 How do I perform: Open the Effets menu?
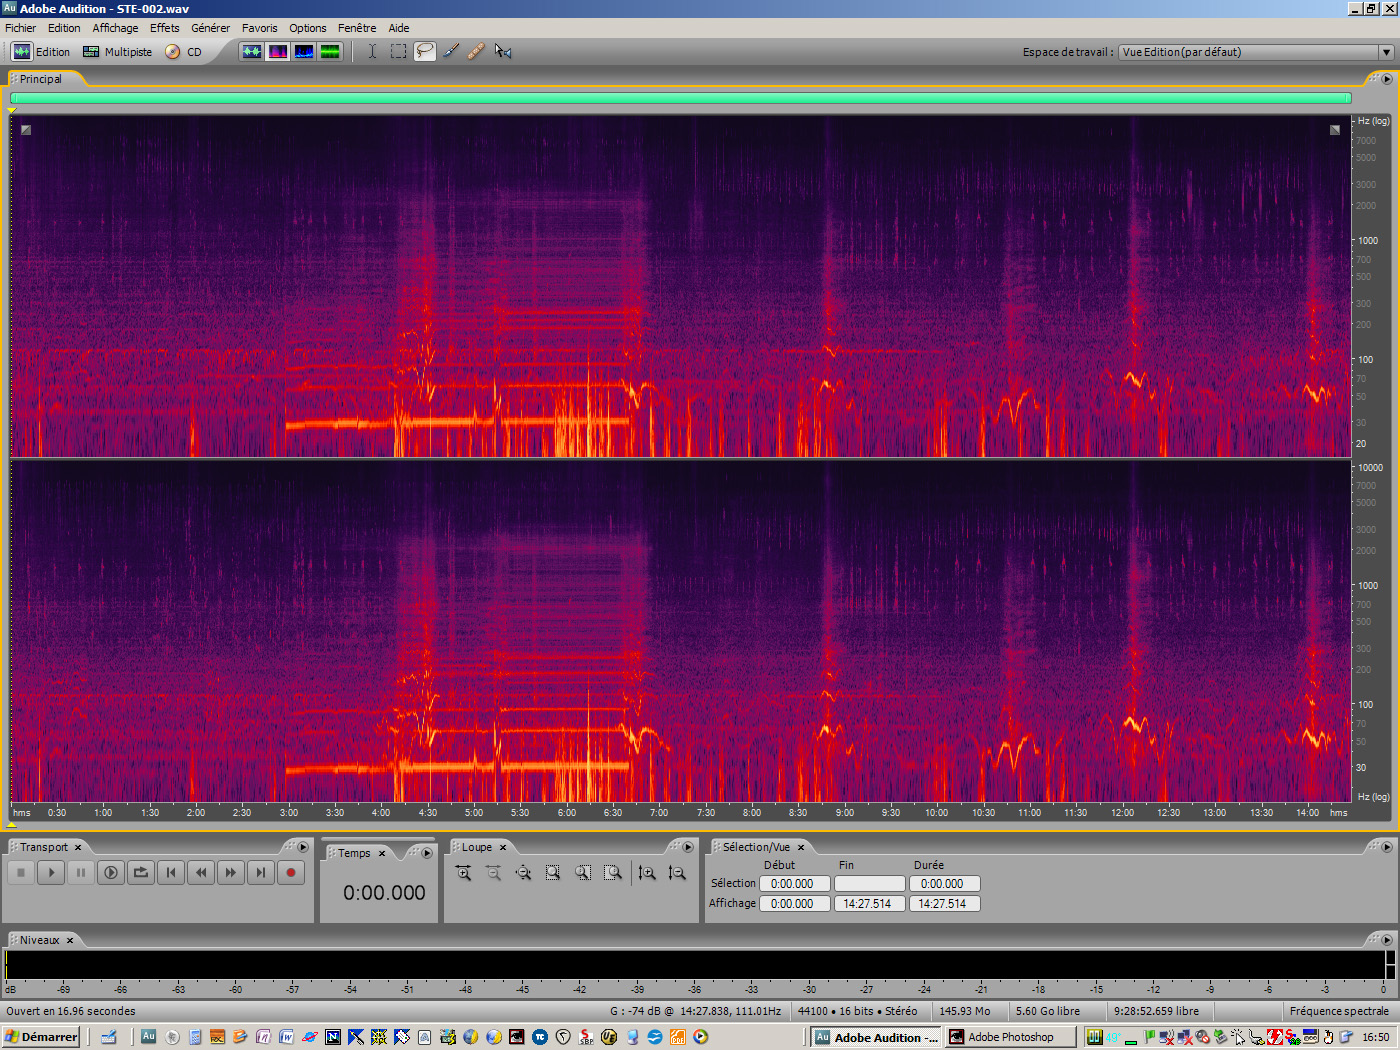(164, 27)
